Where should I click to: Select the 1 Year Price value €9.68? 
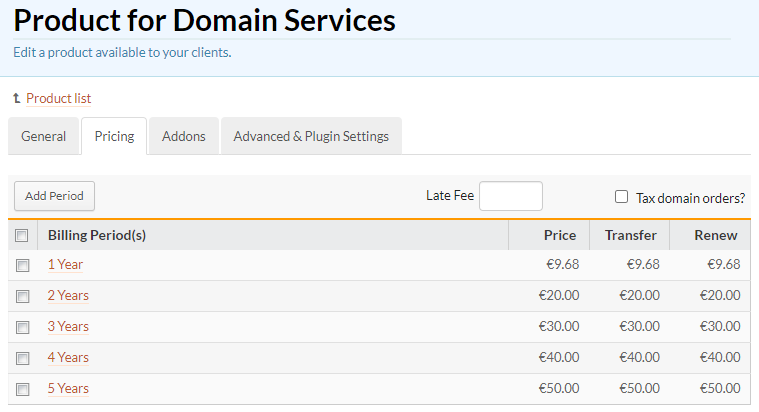(562, 264)
